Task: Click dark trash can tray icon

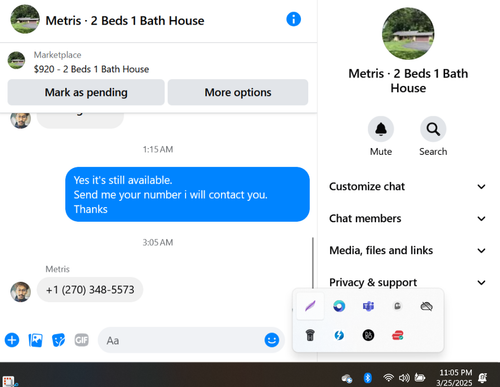Action: pos(310,335)
